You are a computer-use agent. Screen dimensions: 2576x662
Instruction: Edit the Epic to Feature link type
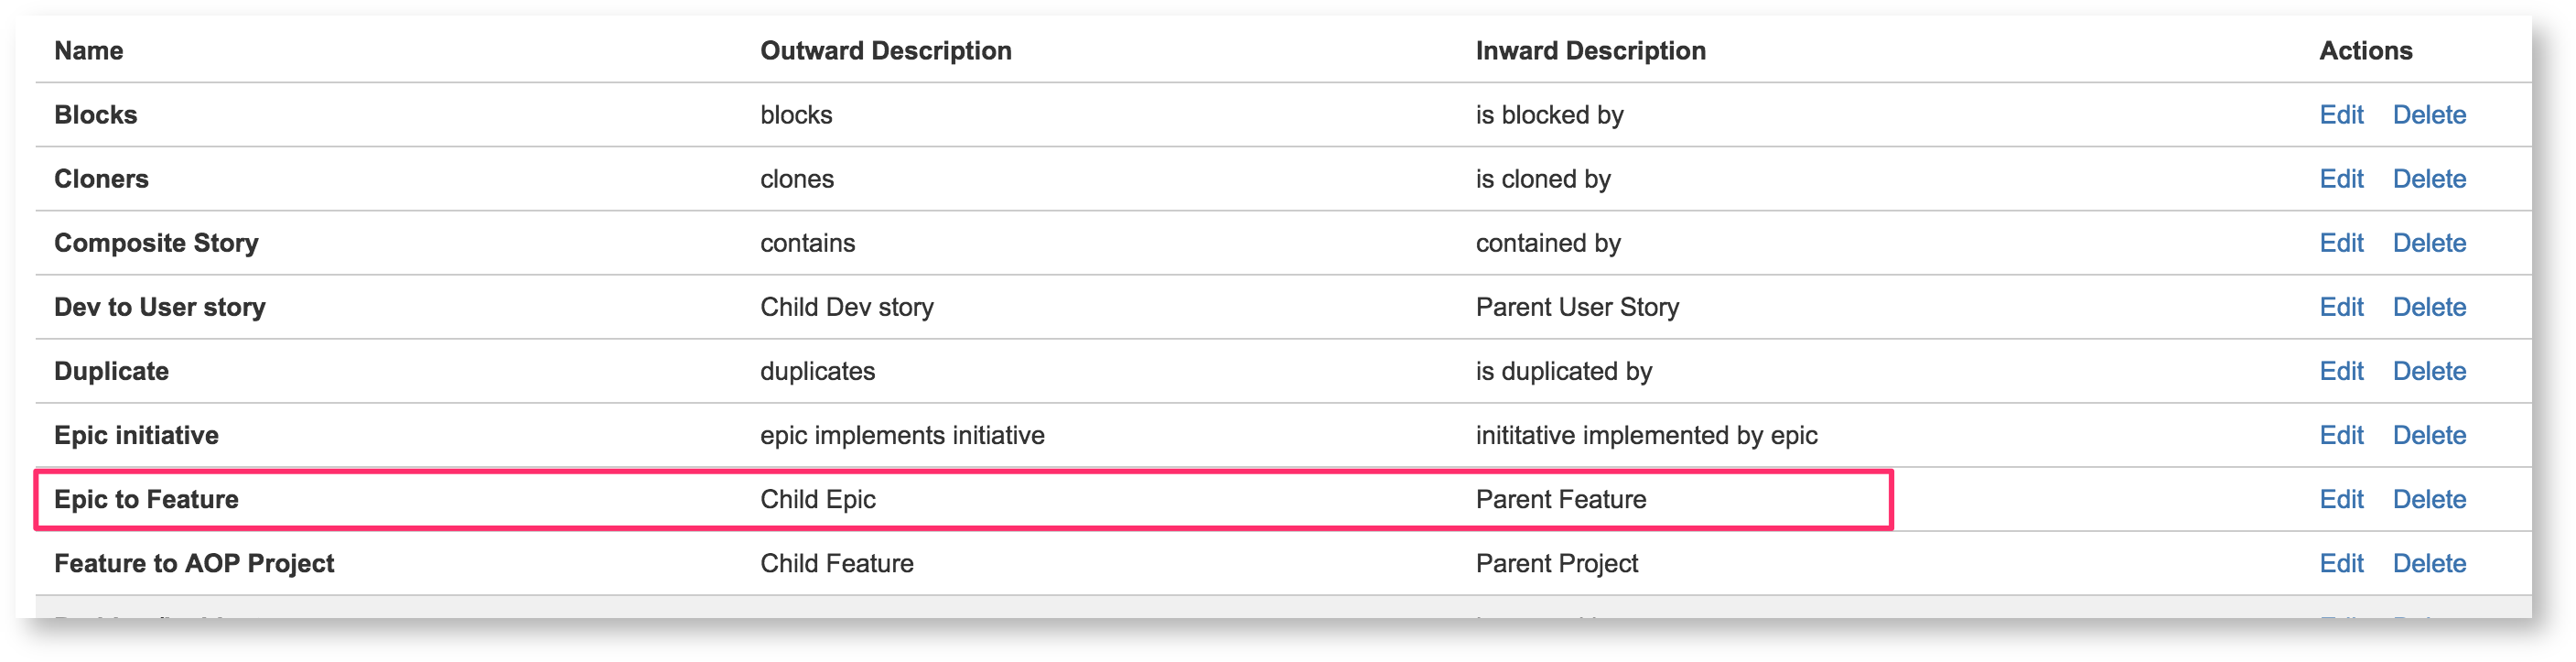pyautogui.click(x=2340, y=499)
